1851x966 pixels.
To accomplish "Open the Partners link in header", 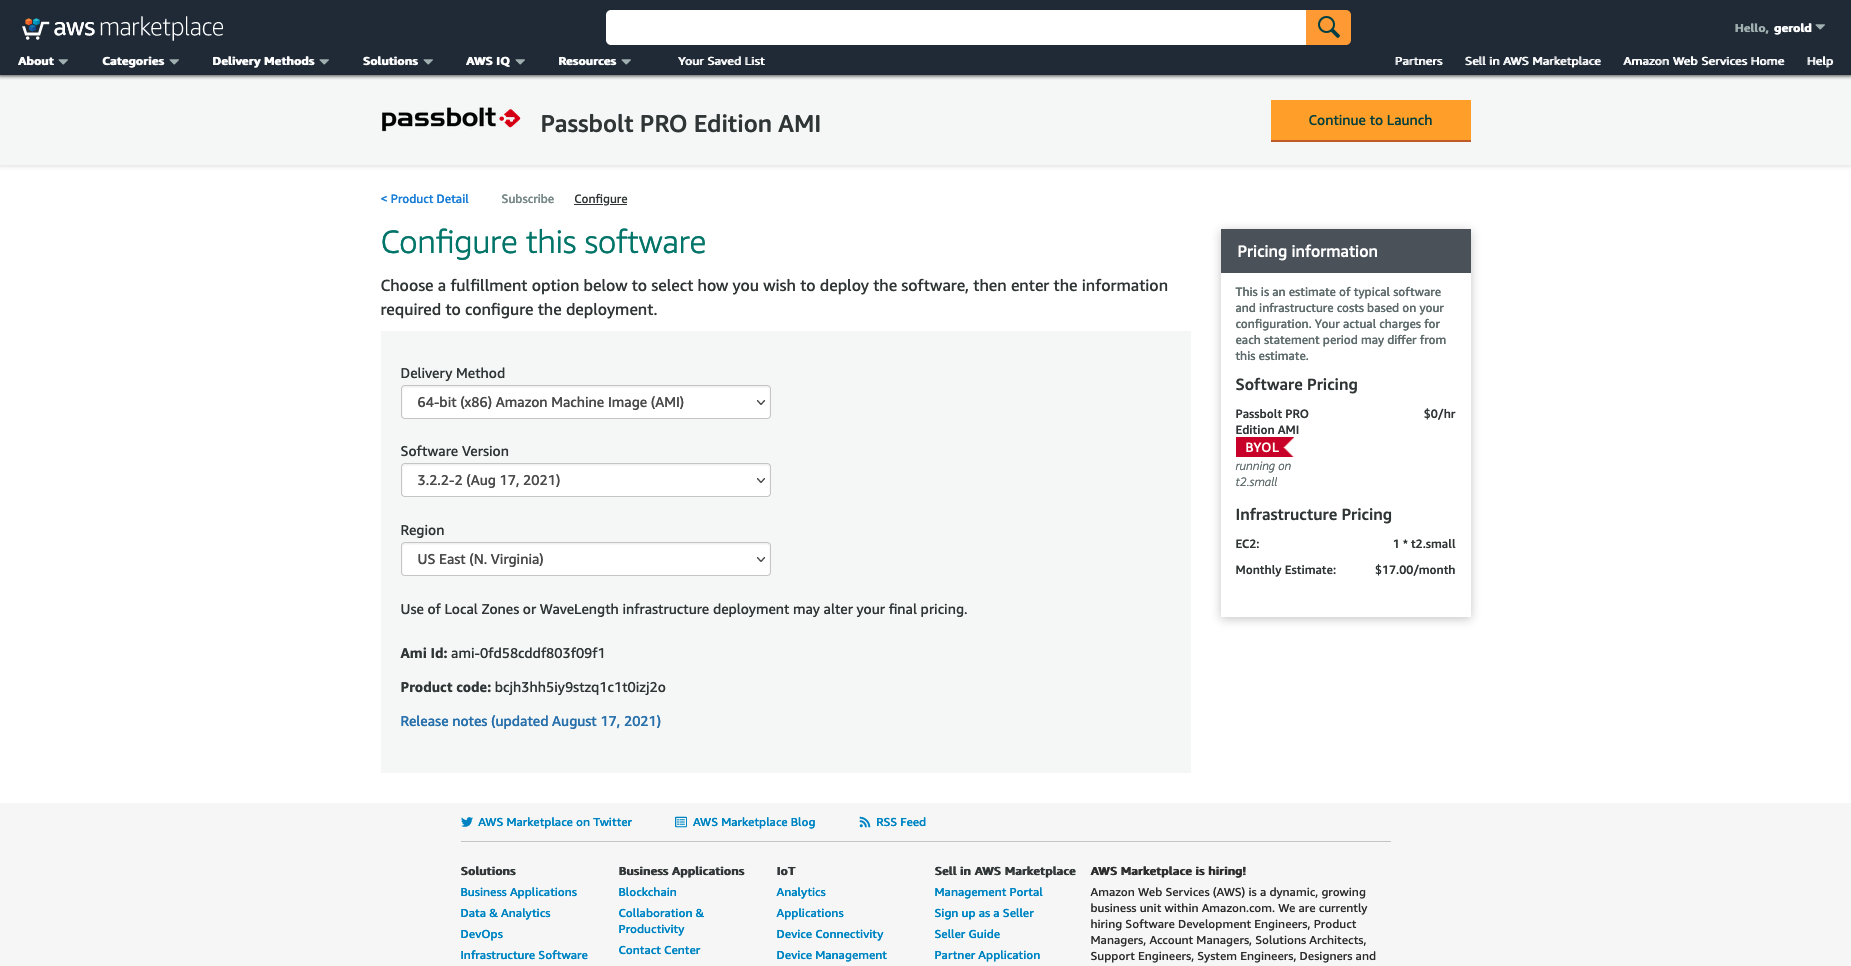I will (1418, 61).
